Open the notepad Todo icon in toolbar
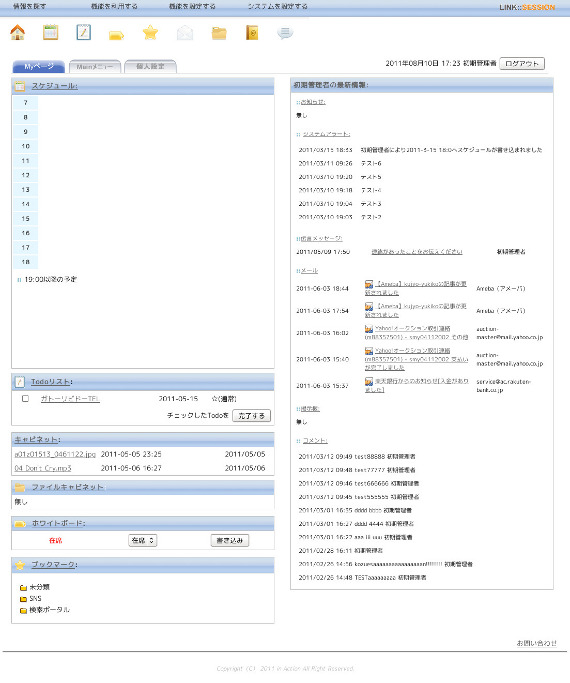The height and width of the screenshot is (683, 570). 84,33
